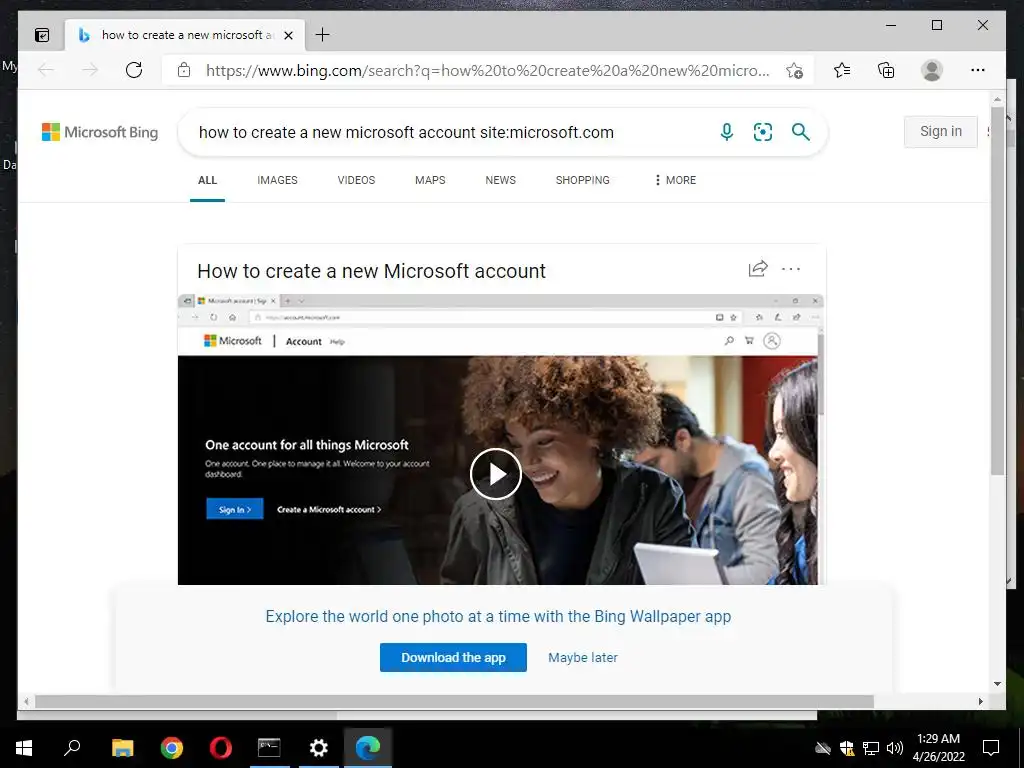1024x768 pixels.
Task: Switch to NEWS results tab
Action: tap(500, 180)
